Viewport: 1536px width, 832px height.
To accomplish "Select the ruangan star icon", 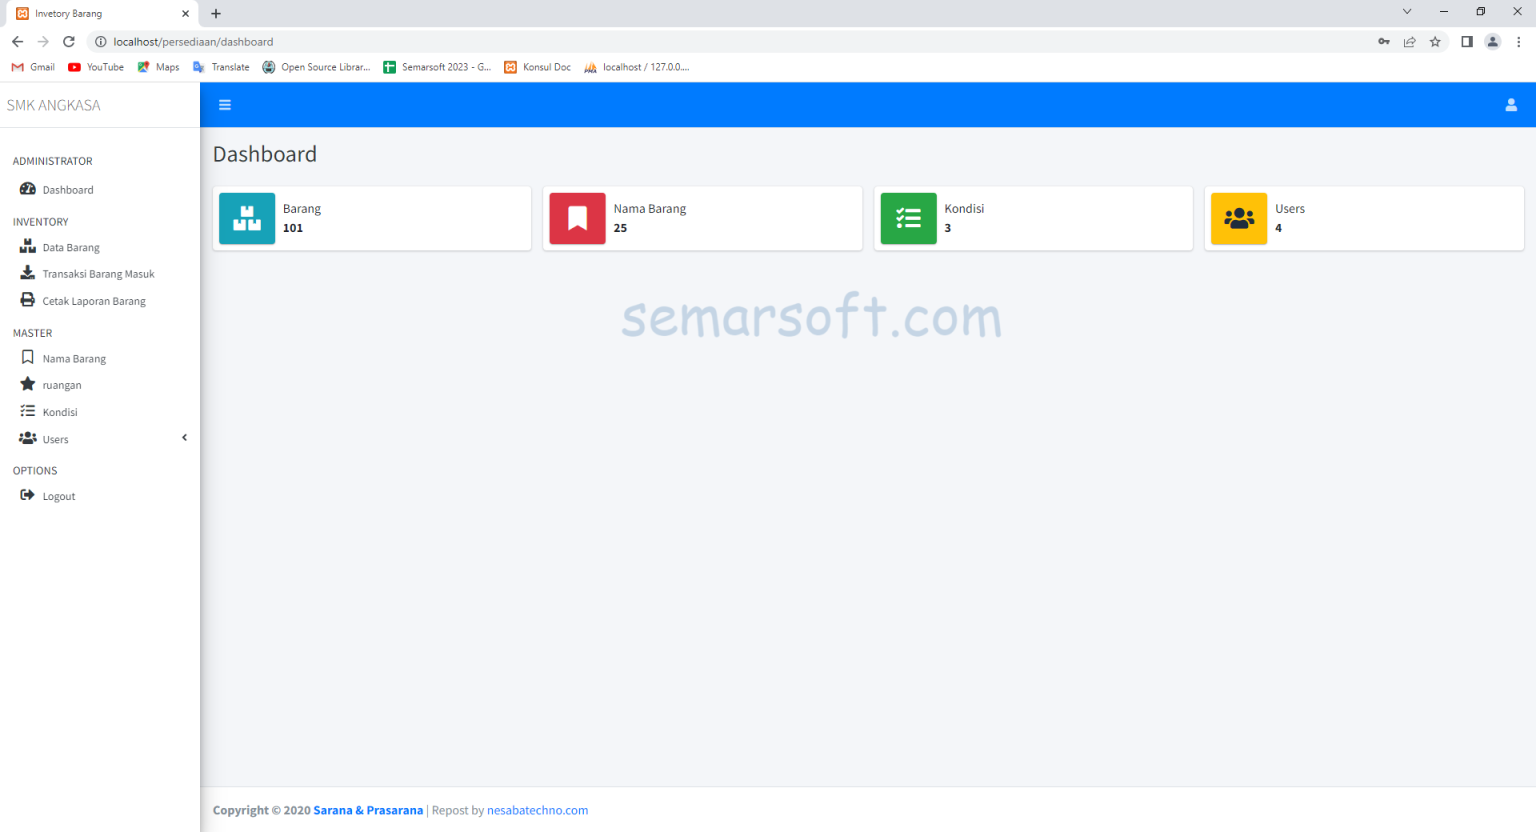I will (27, 384).
